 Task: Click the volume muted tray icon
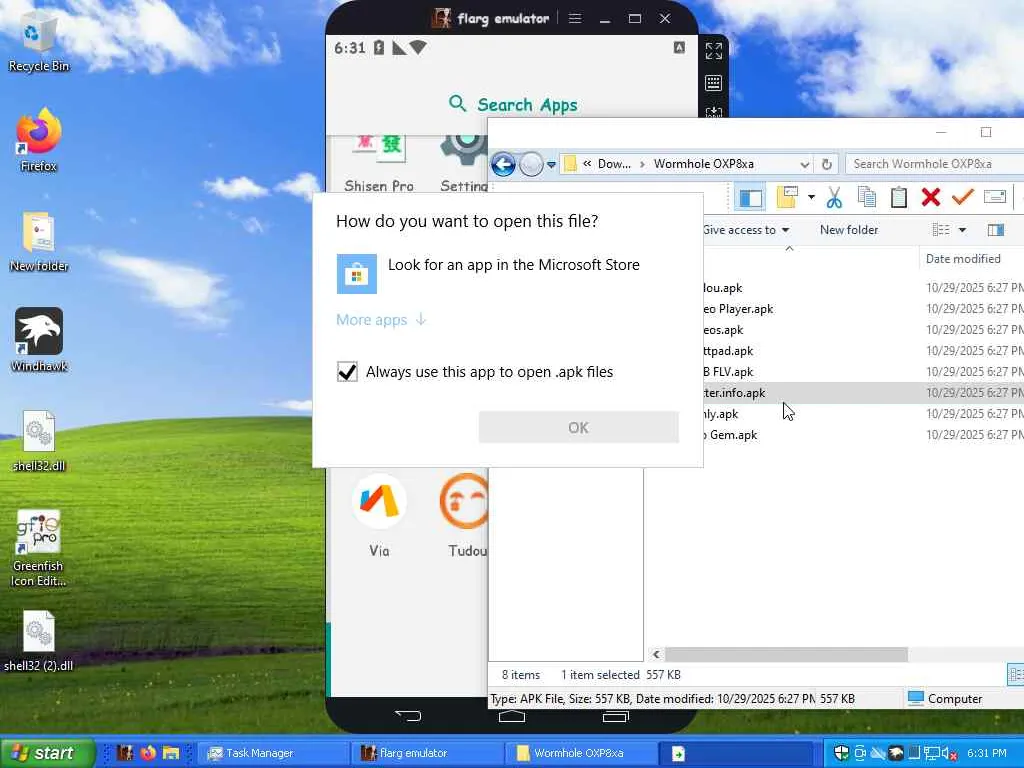pyautogui.click(x=948, y=753)
